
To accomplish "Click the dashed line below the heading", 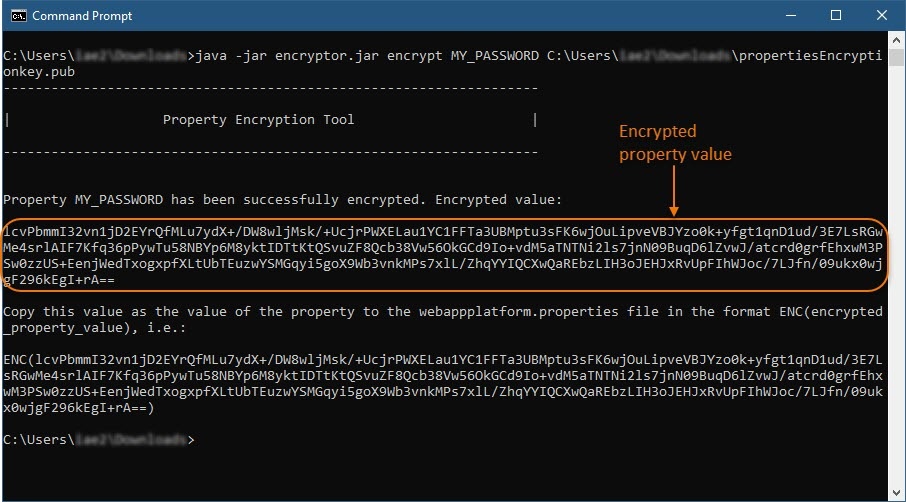I will (270, 152).
